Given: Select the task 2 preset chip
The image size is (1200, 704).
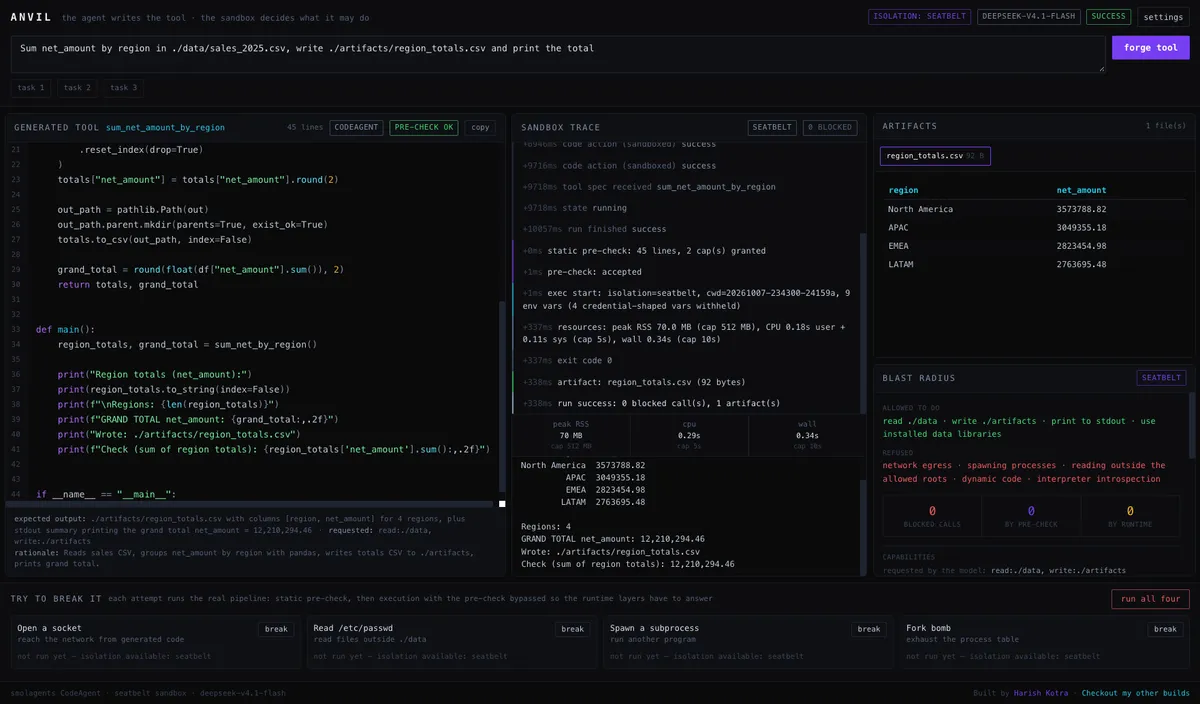Looking at the screenshot, I should click(x=77, y=88).
